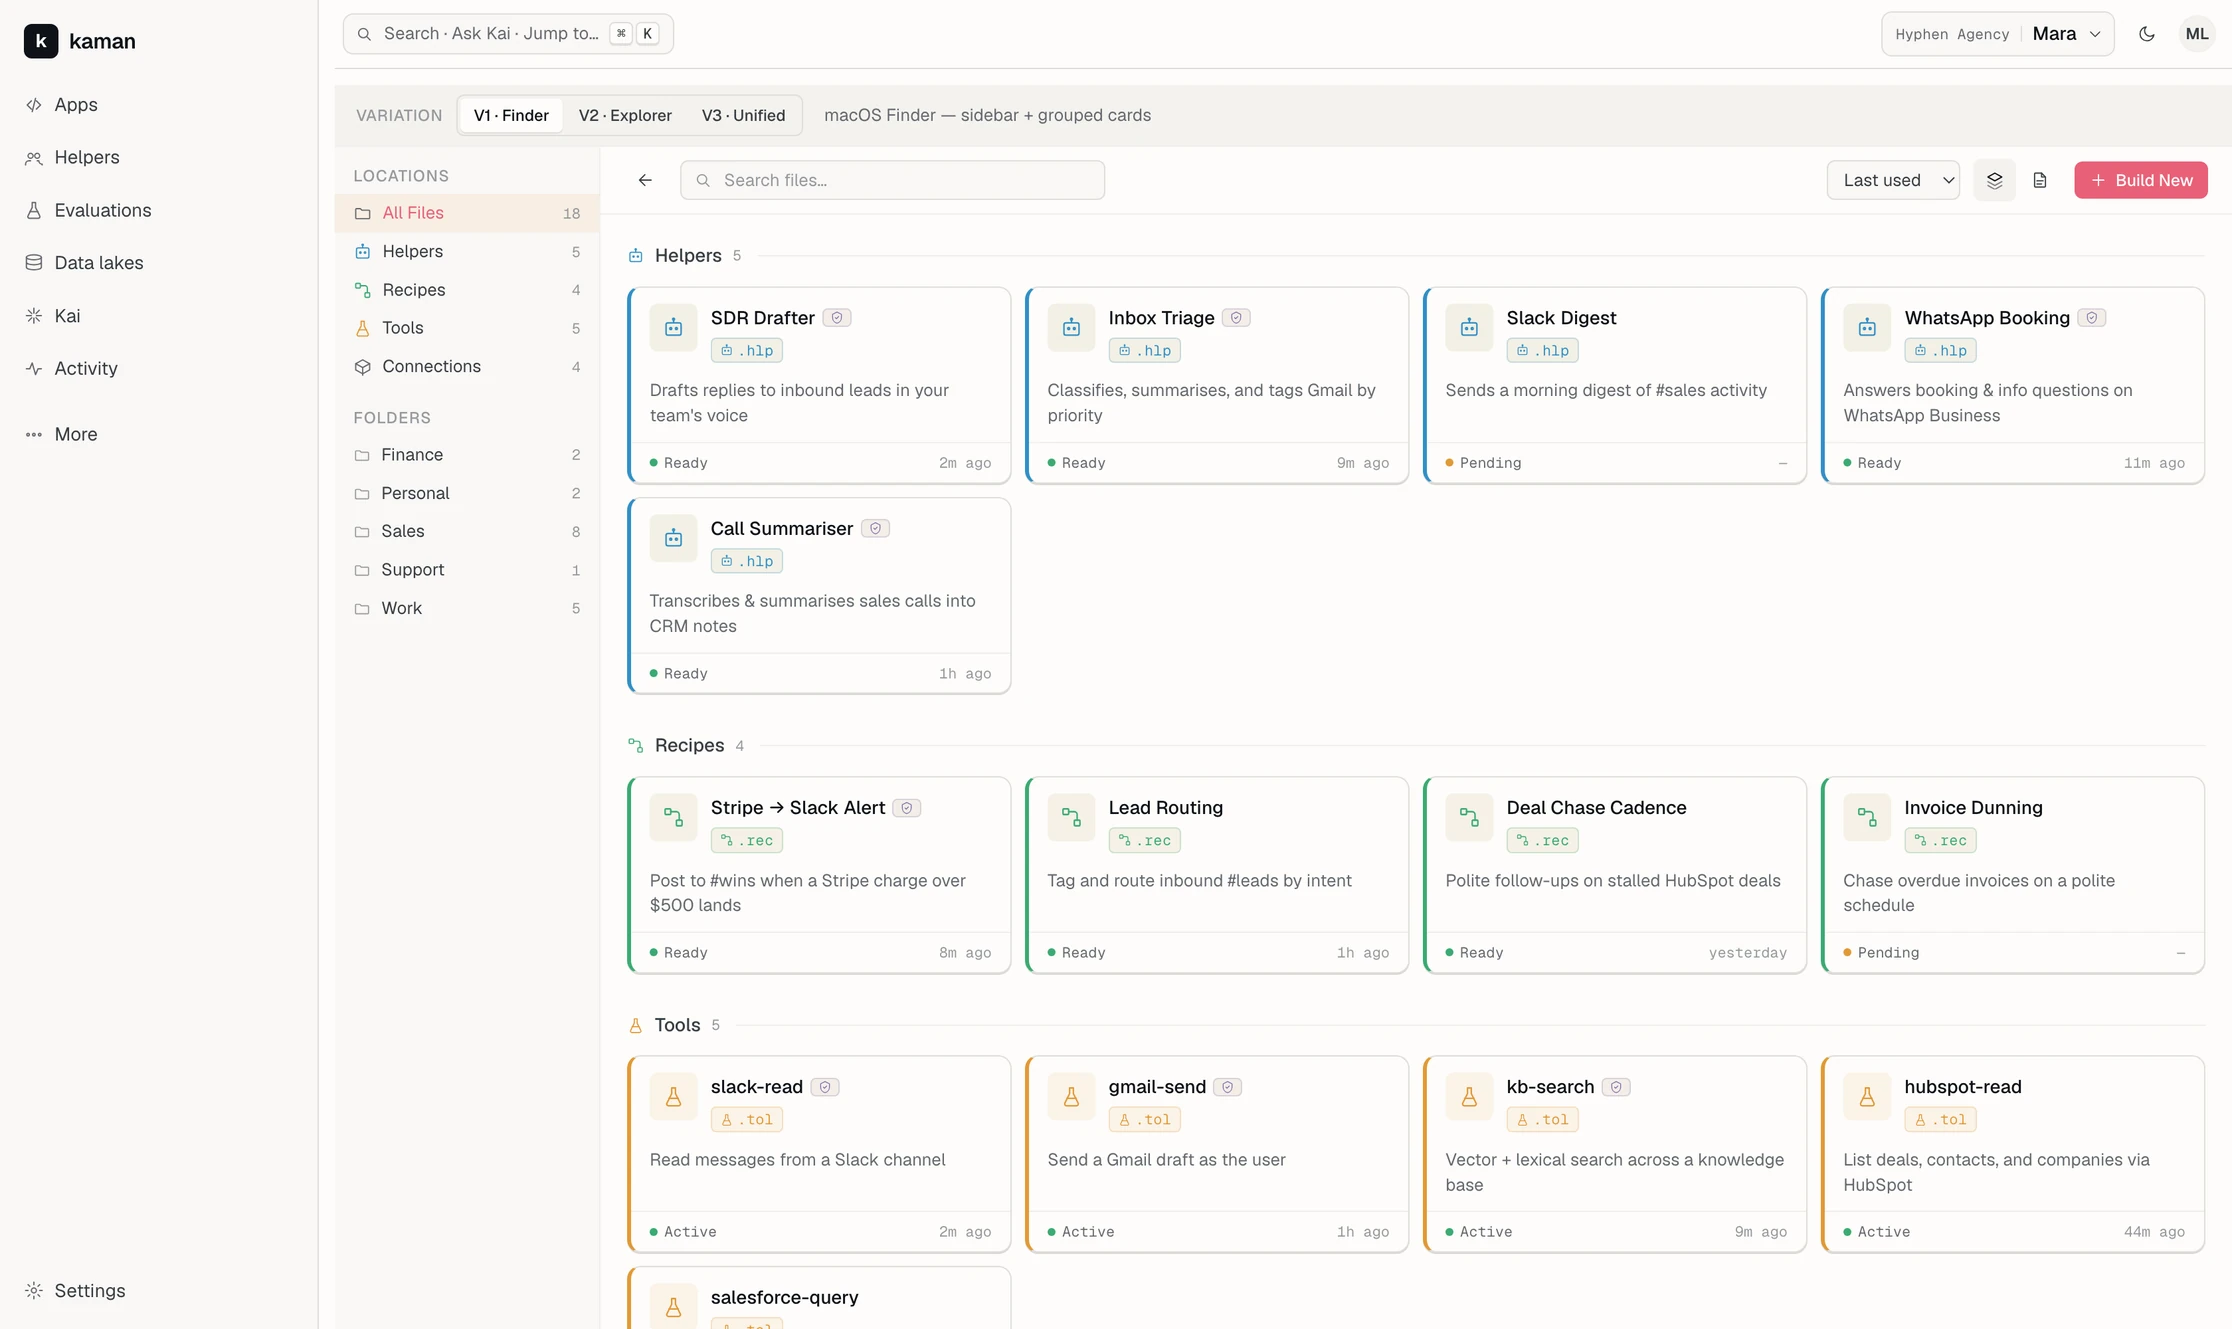
Task: Click the Slack Digest helper icon
Action: pyautogui.click(x=1469, y=328)
